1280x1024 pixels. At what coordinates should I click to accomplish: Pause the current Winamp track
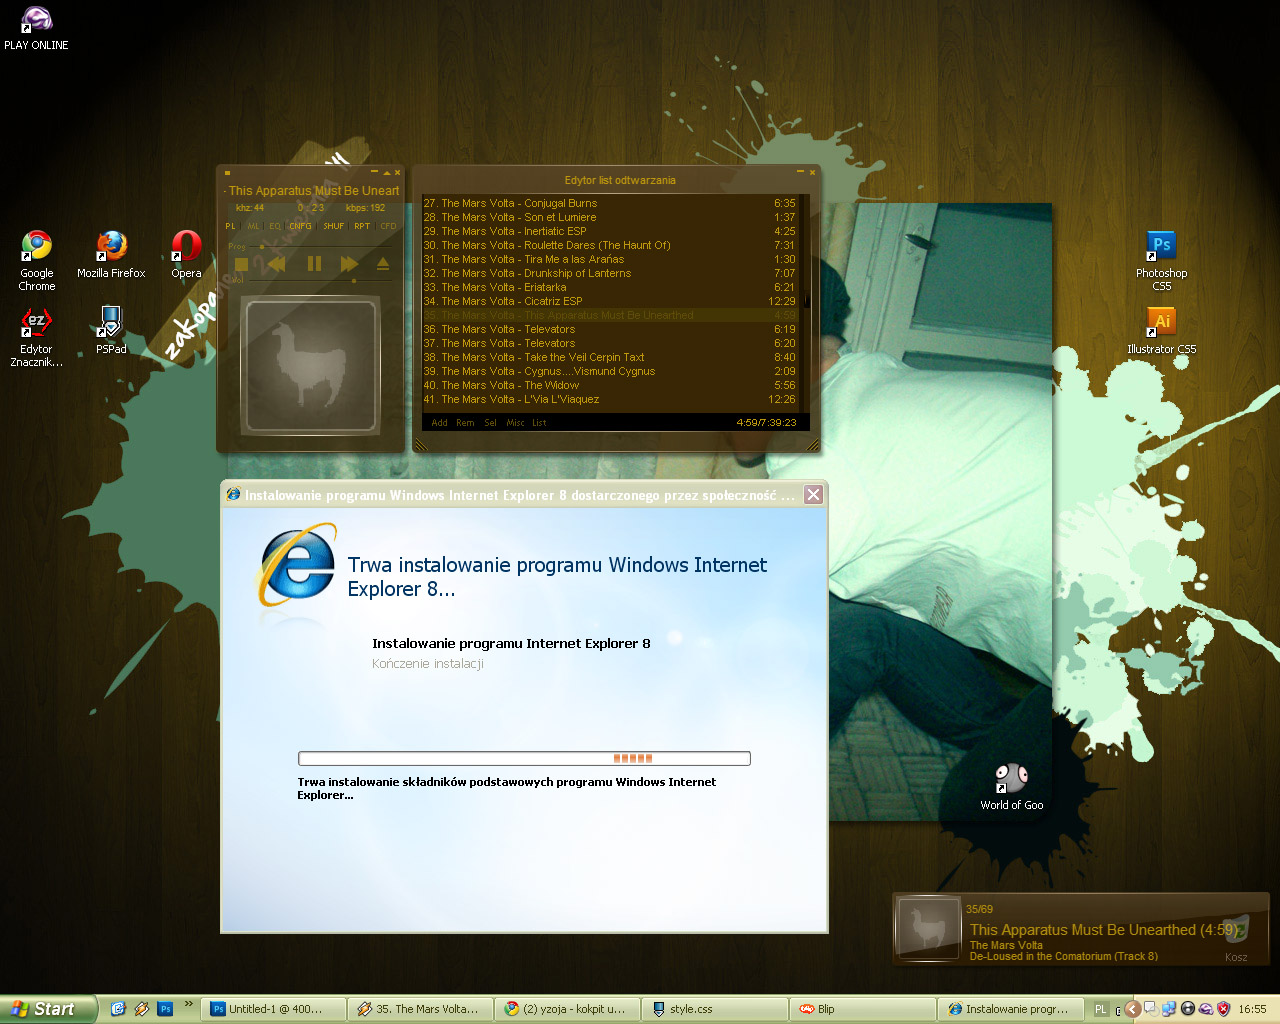[314, 264]
